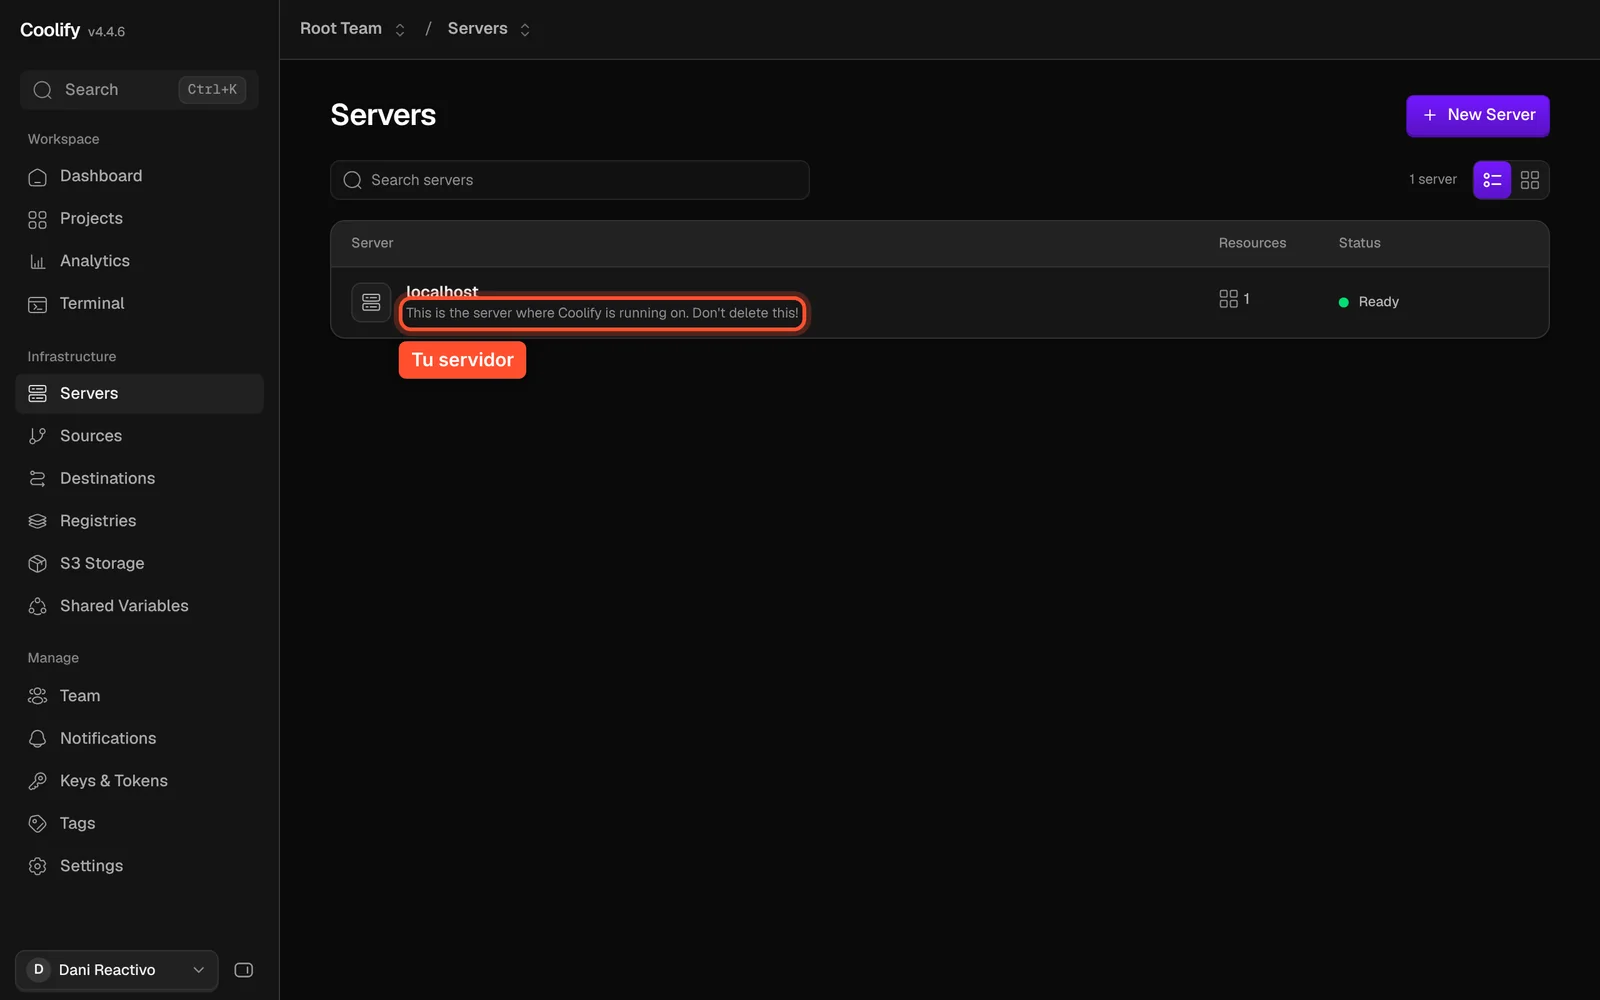Open Shared Variables page

point(139,606)
